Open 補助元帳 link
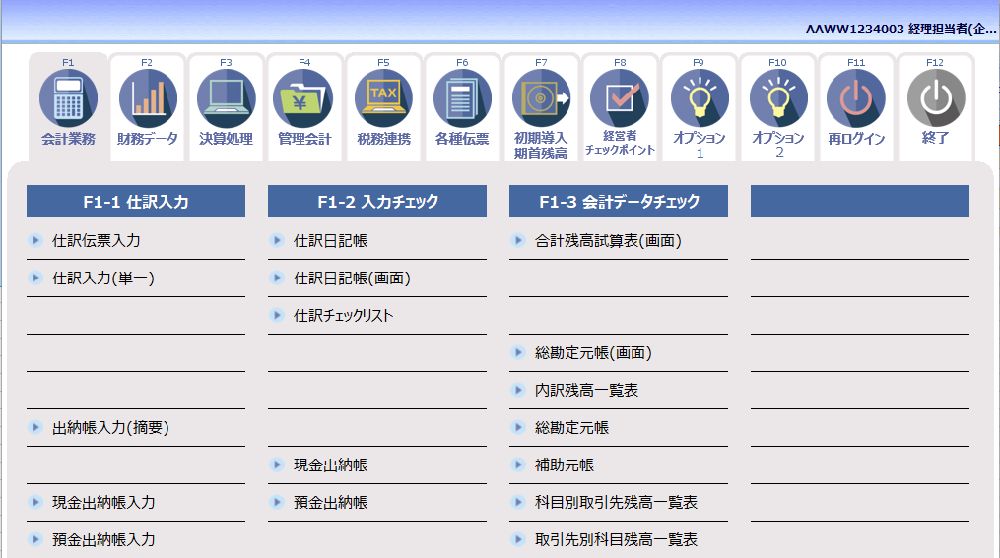 (x=564, y=465)
